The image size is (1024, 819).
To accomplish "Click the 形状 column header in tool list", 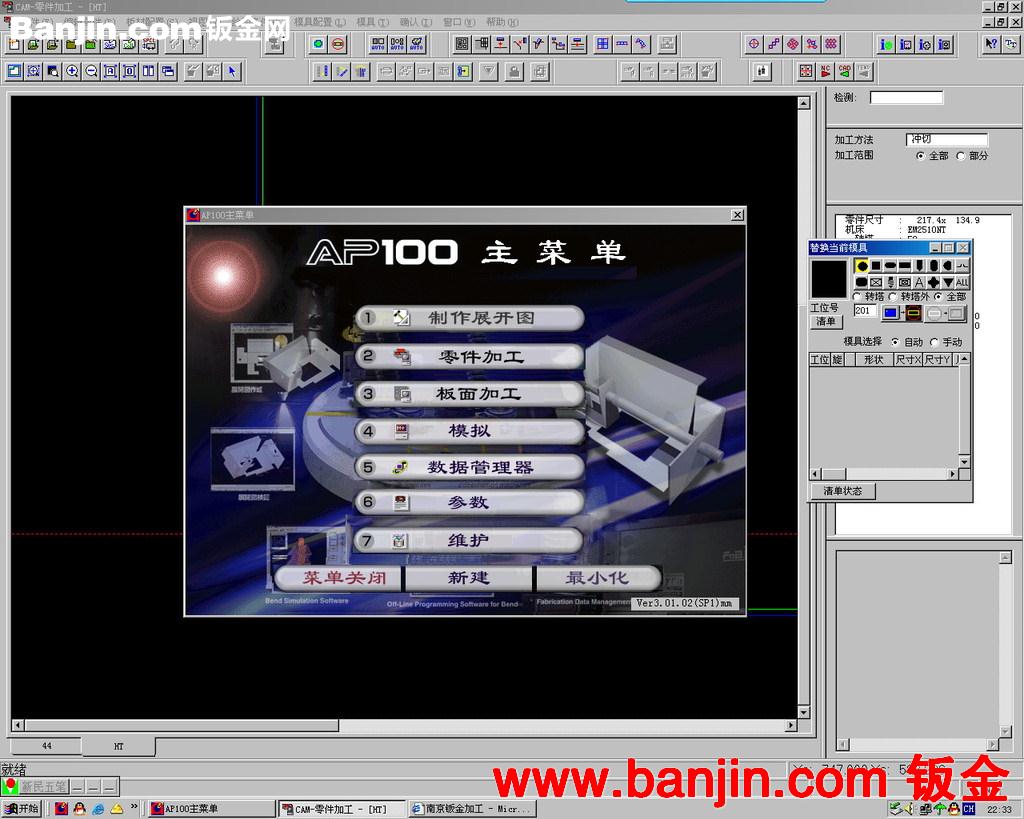I will point(873,359).
